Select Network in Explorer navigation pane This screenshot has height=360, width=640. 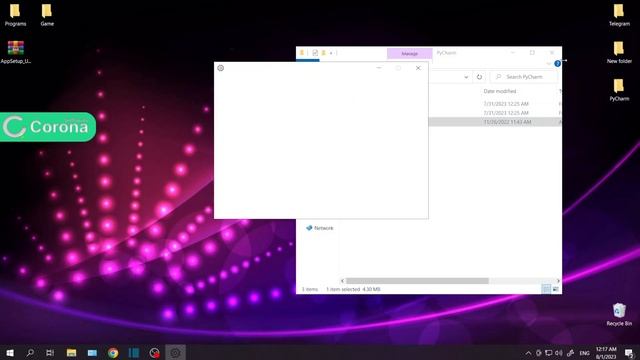point(320,228)
